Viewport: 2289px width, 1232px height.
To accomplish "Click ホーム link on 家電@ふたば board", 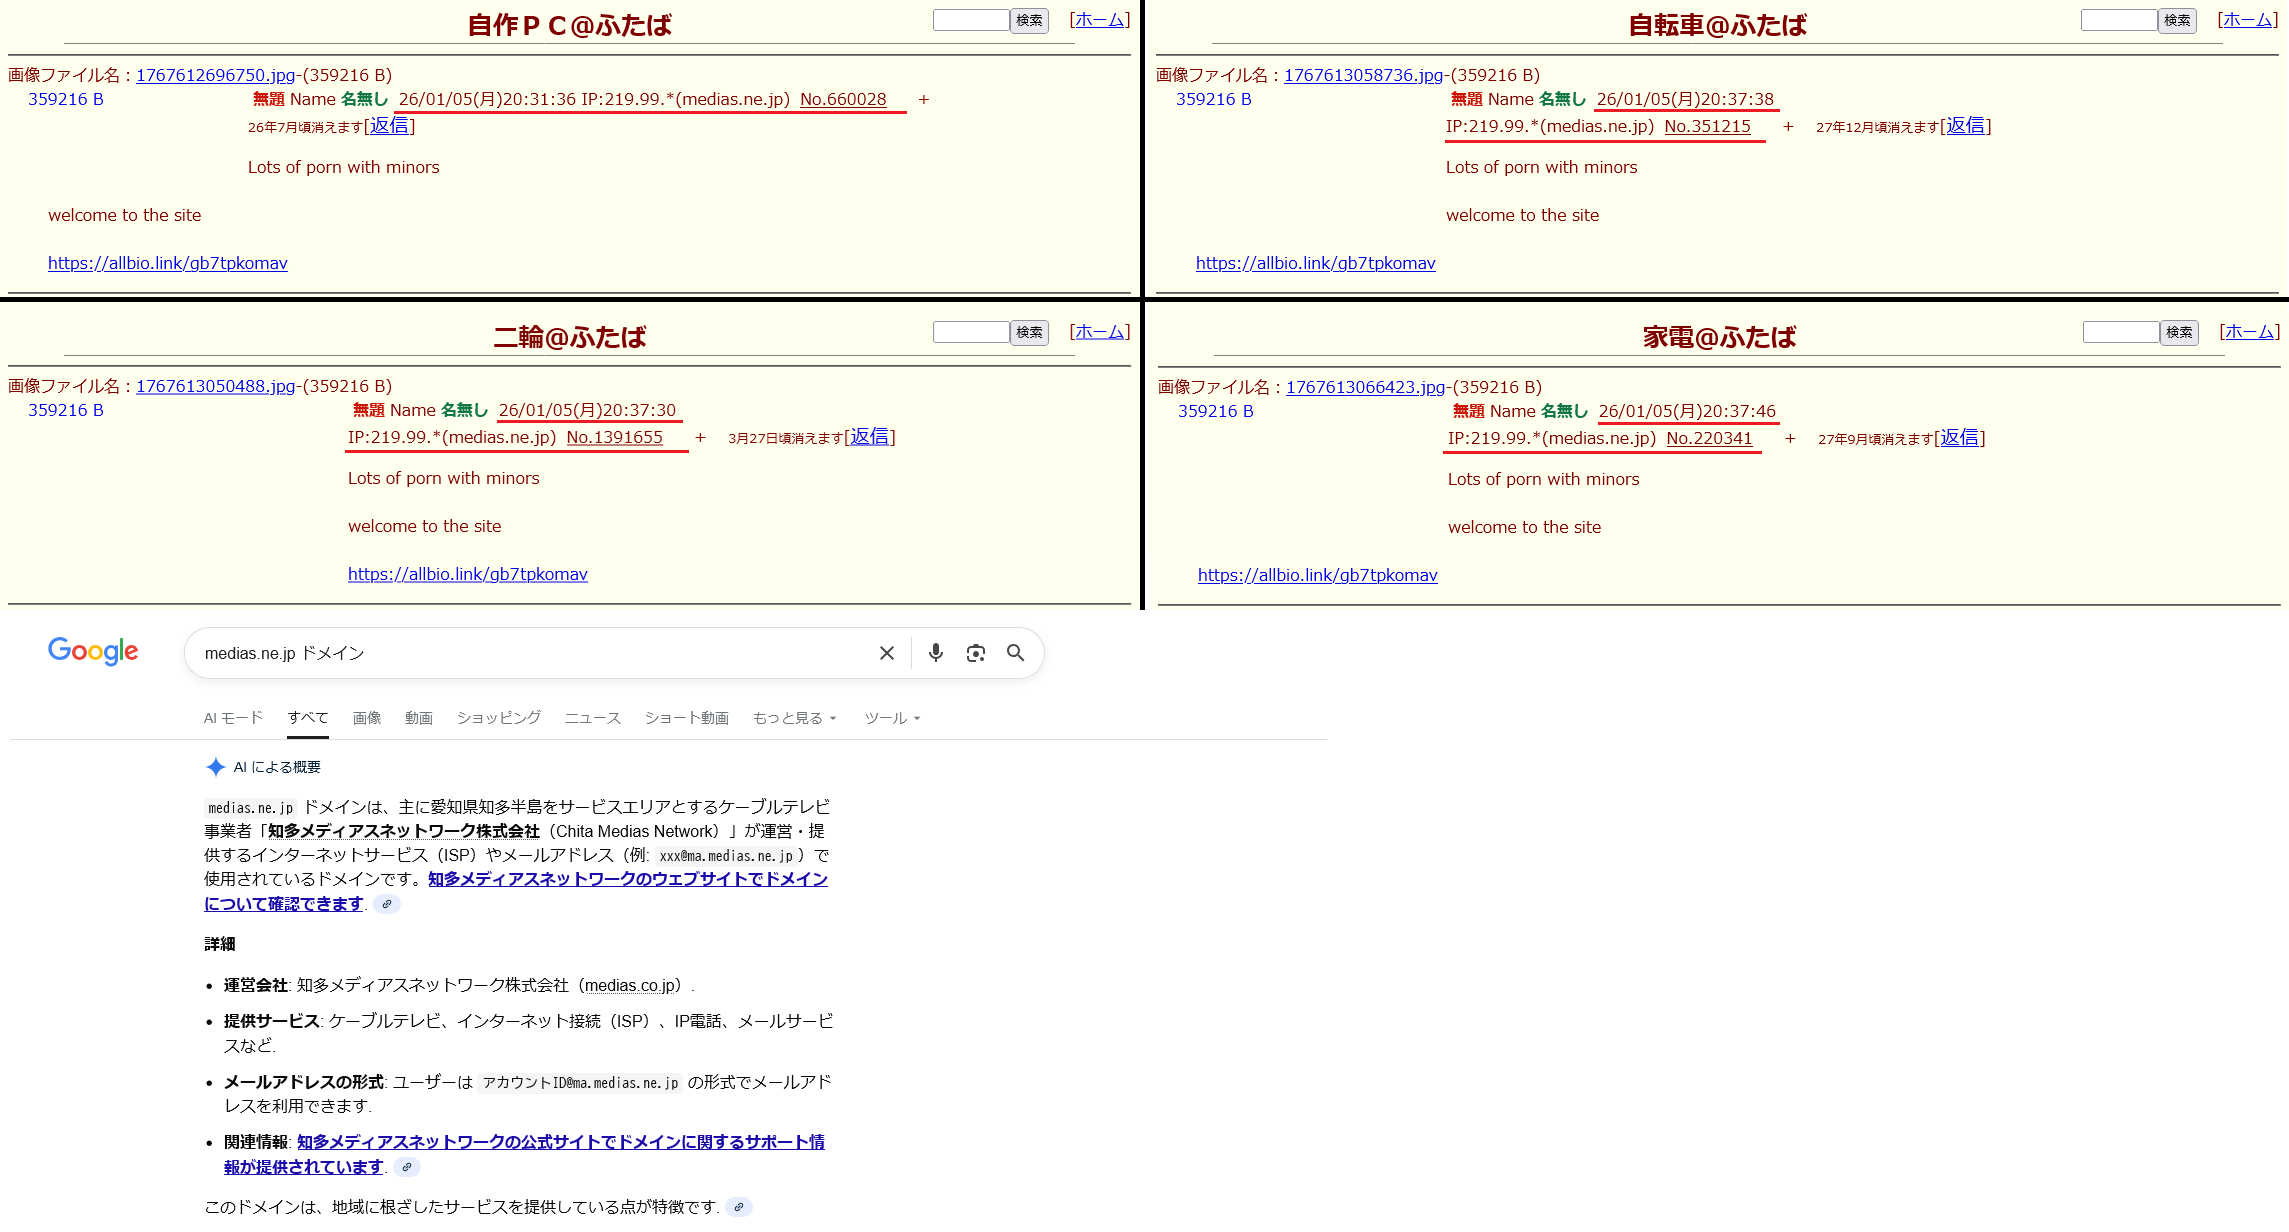I will tap(2249, 331).
